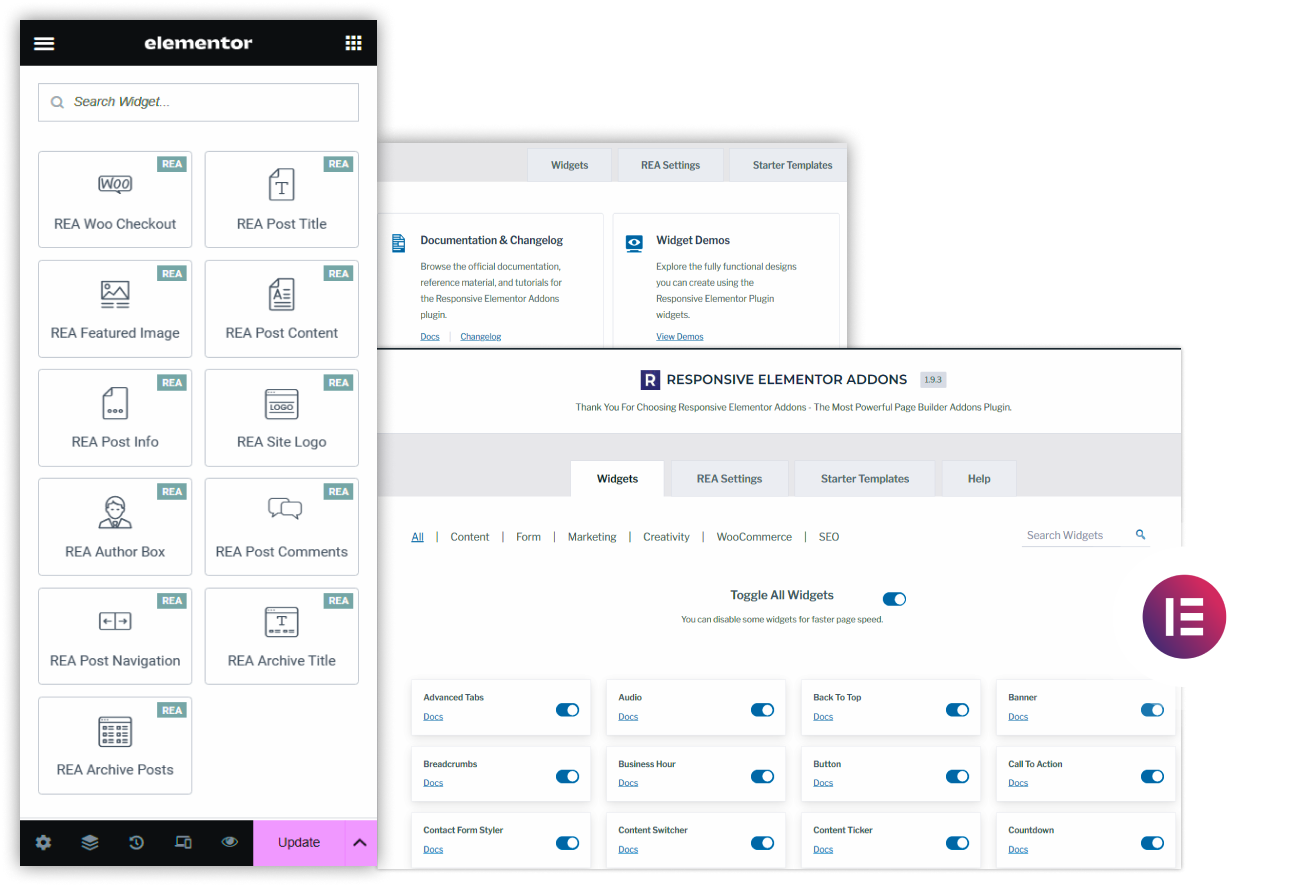Image resolution: width=1301 pixels, height=886 pixels.
Task: Toggle the Countdown widget switch
Action: pos(1152,843)
